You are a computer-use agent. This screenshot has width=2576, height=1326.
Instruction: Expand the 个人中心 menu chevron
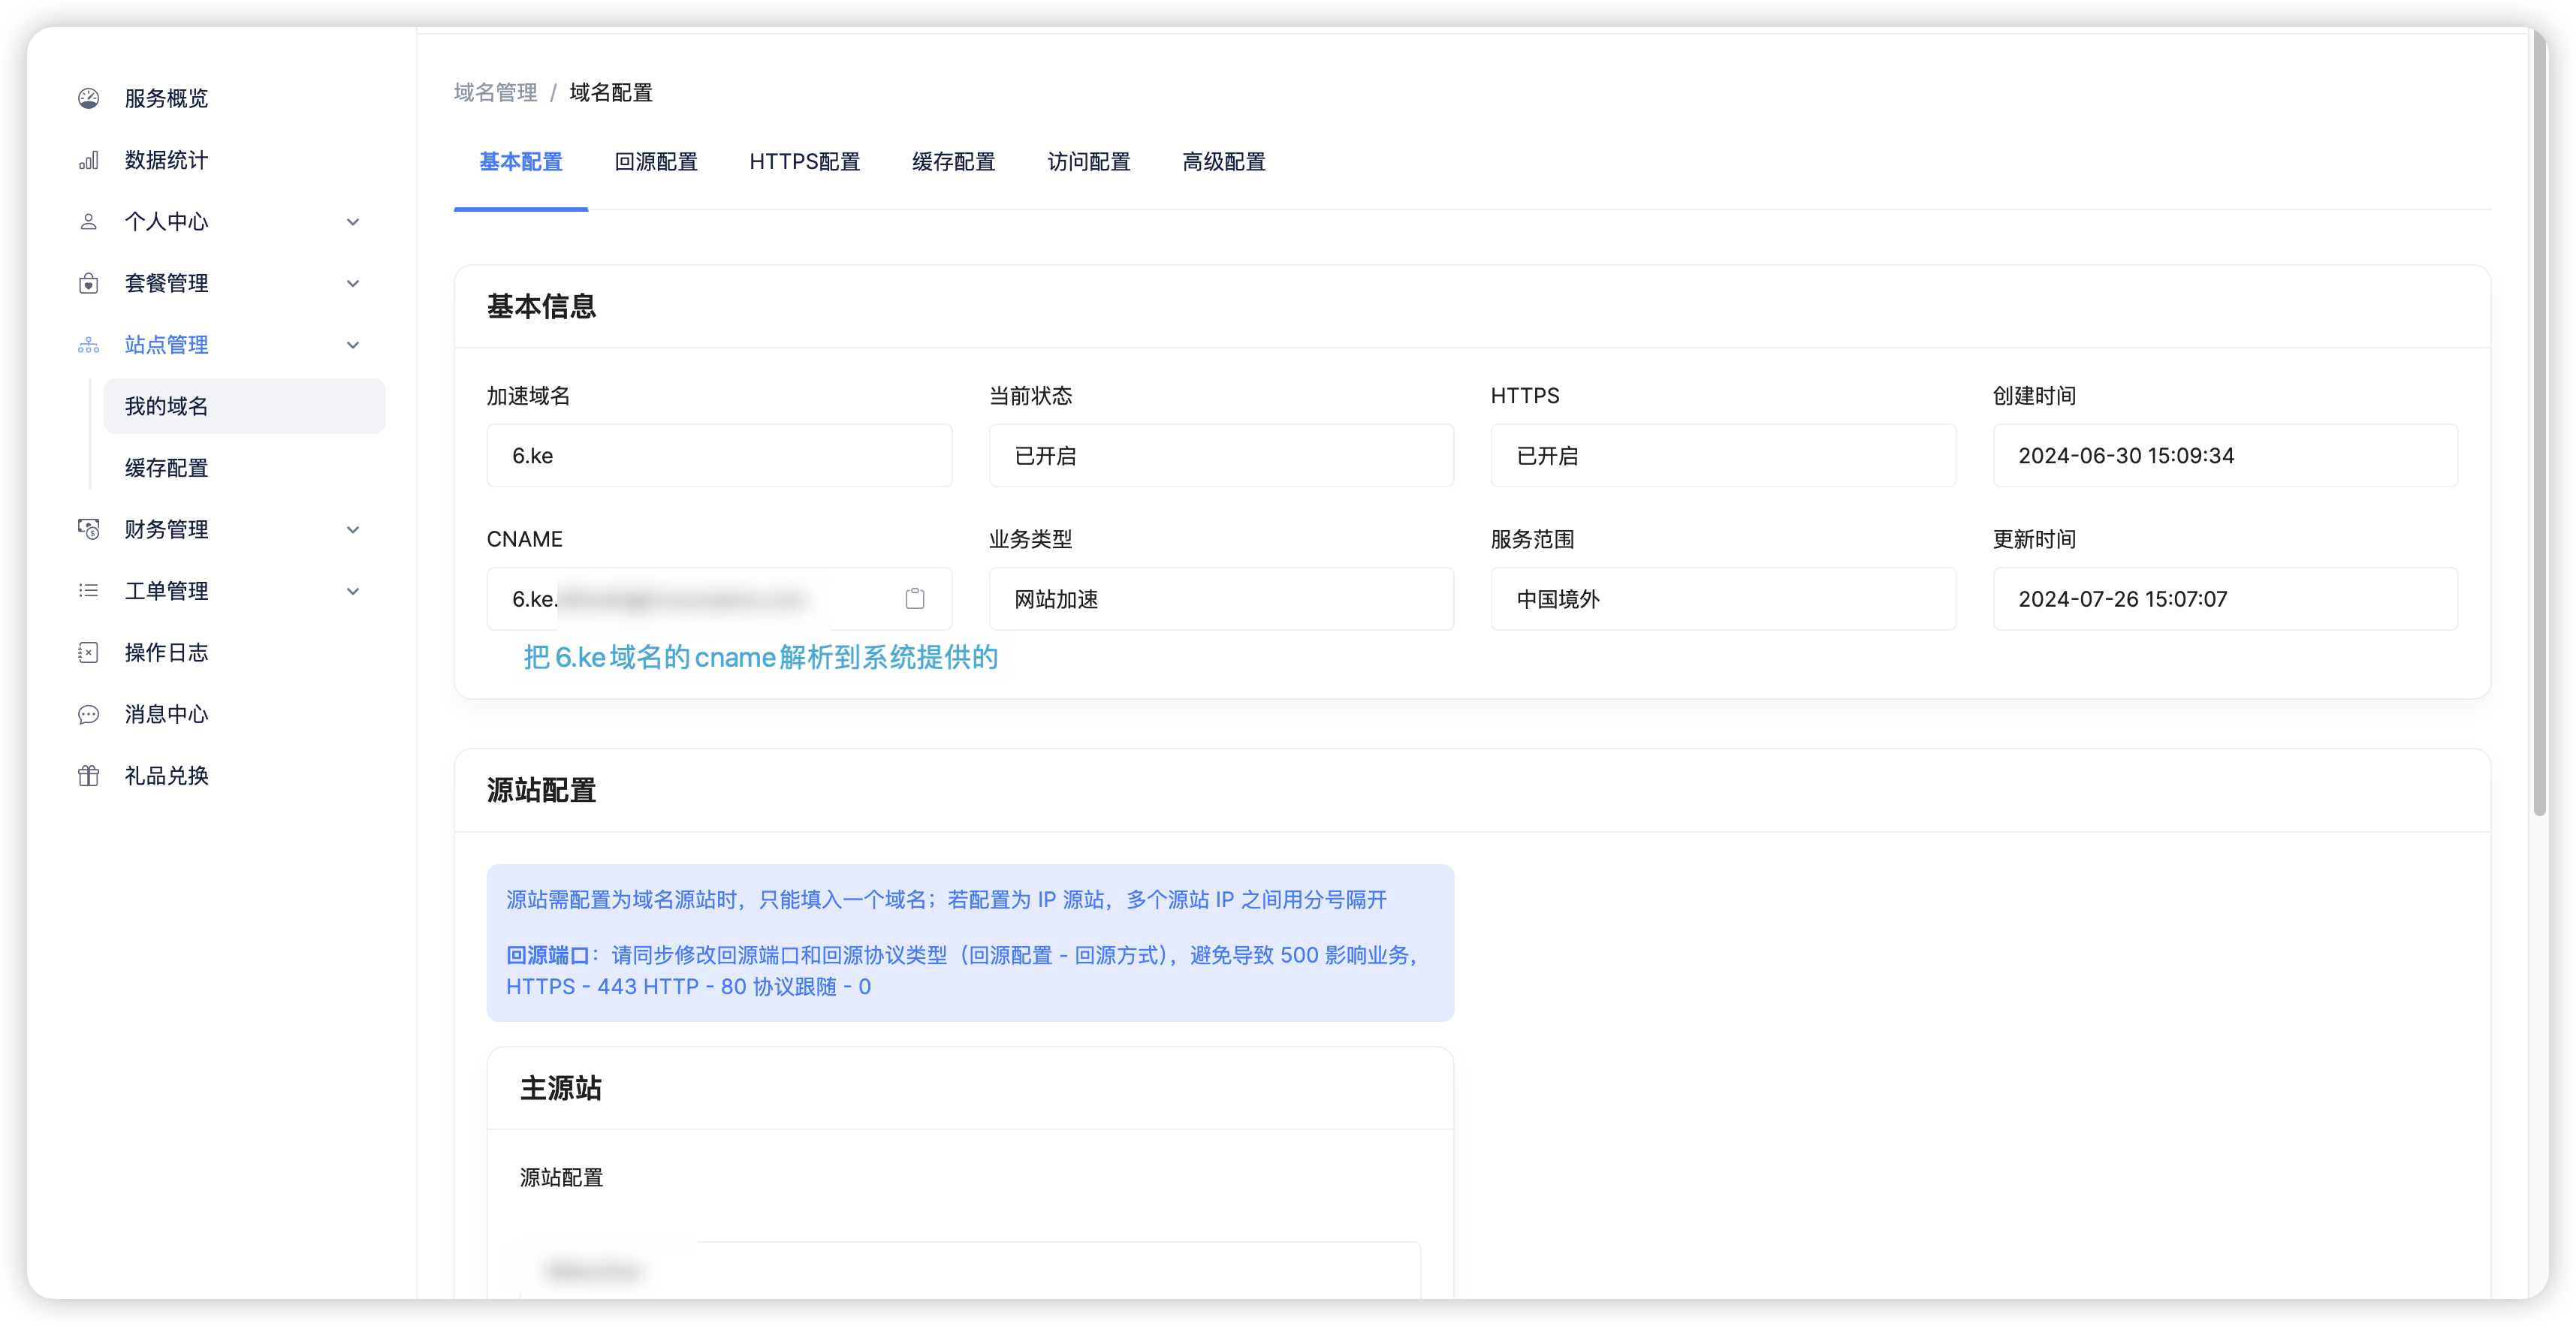tap(352, 222)
